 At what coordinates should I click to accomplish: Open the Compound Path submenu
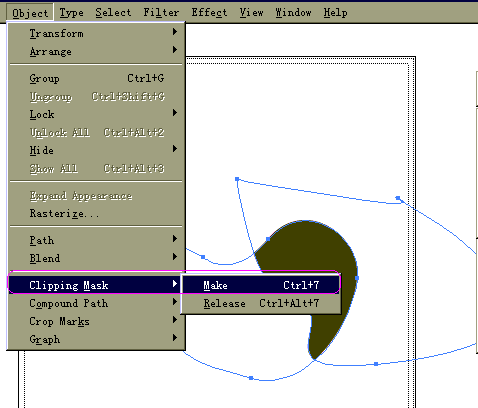click(96, 303)
